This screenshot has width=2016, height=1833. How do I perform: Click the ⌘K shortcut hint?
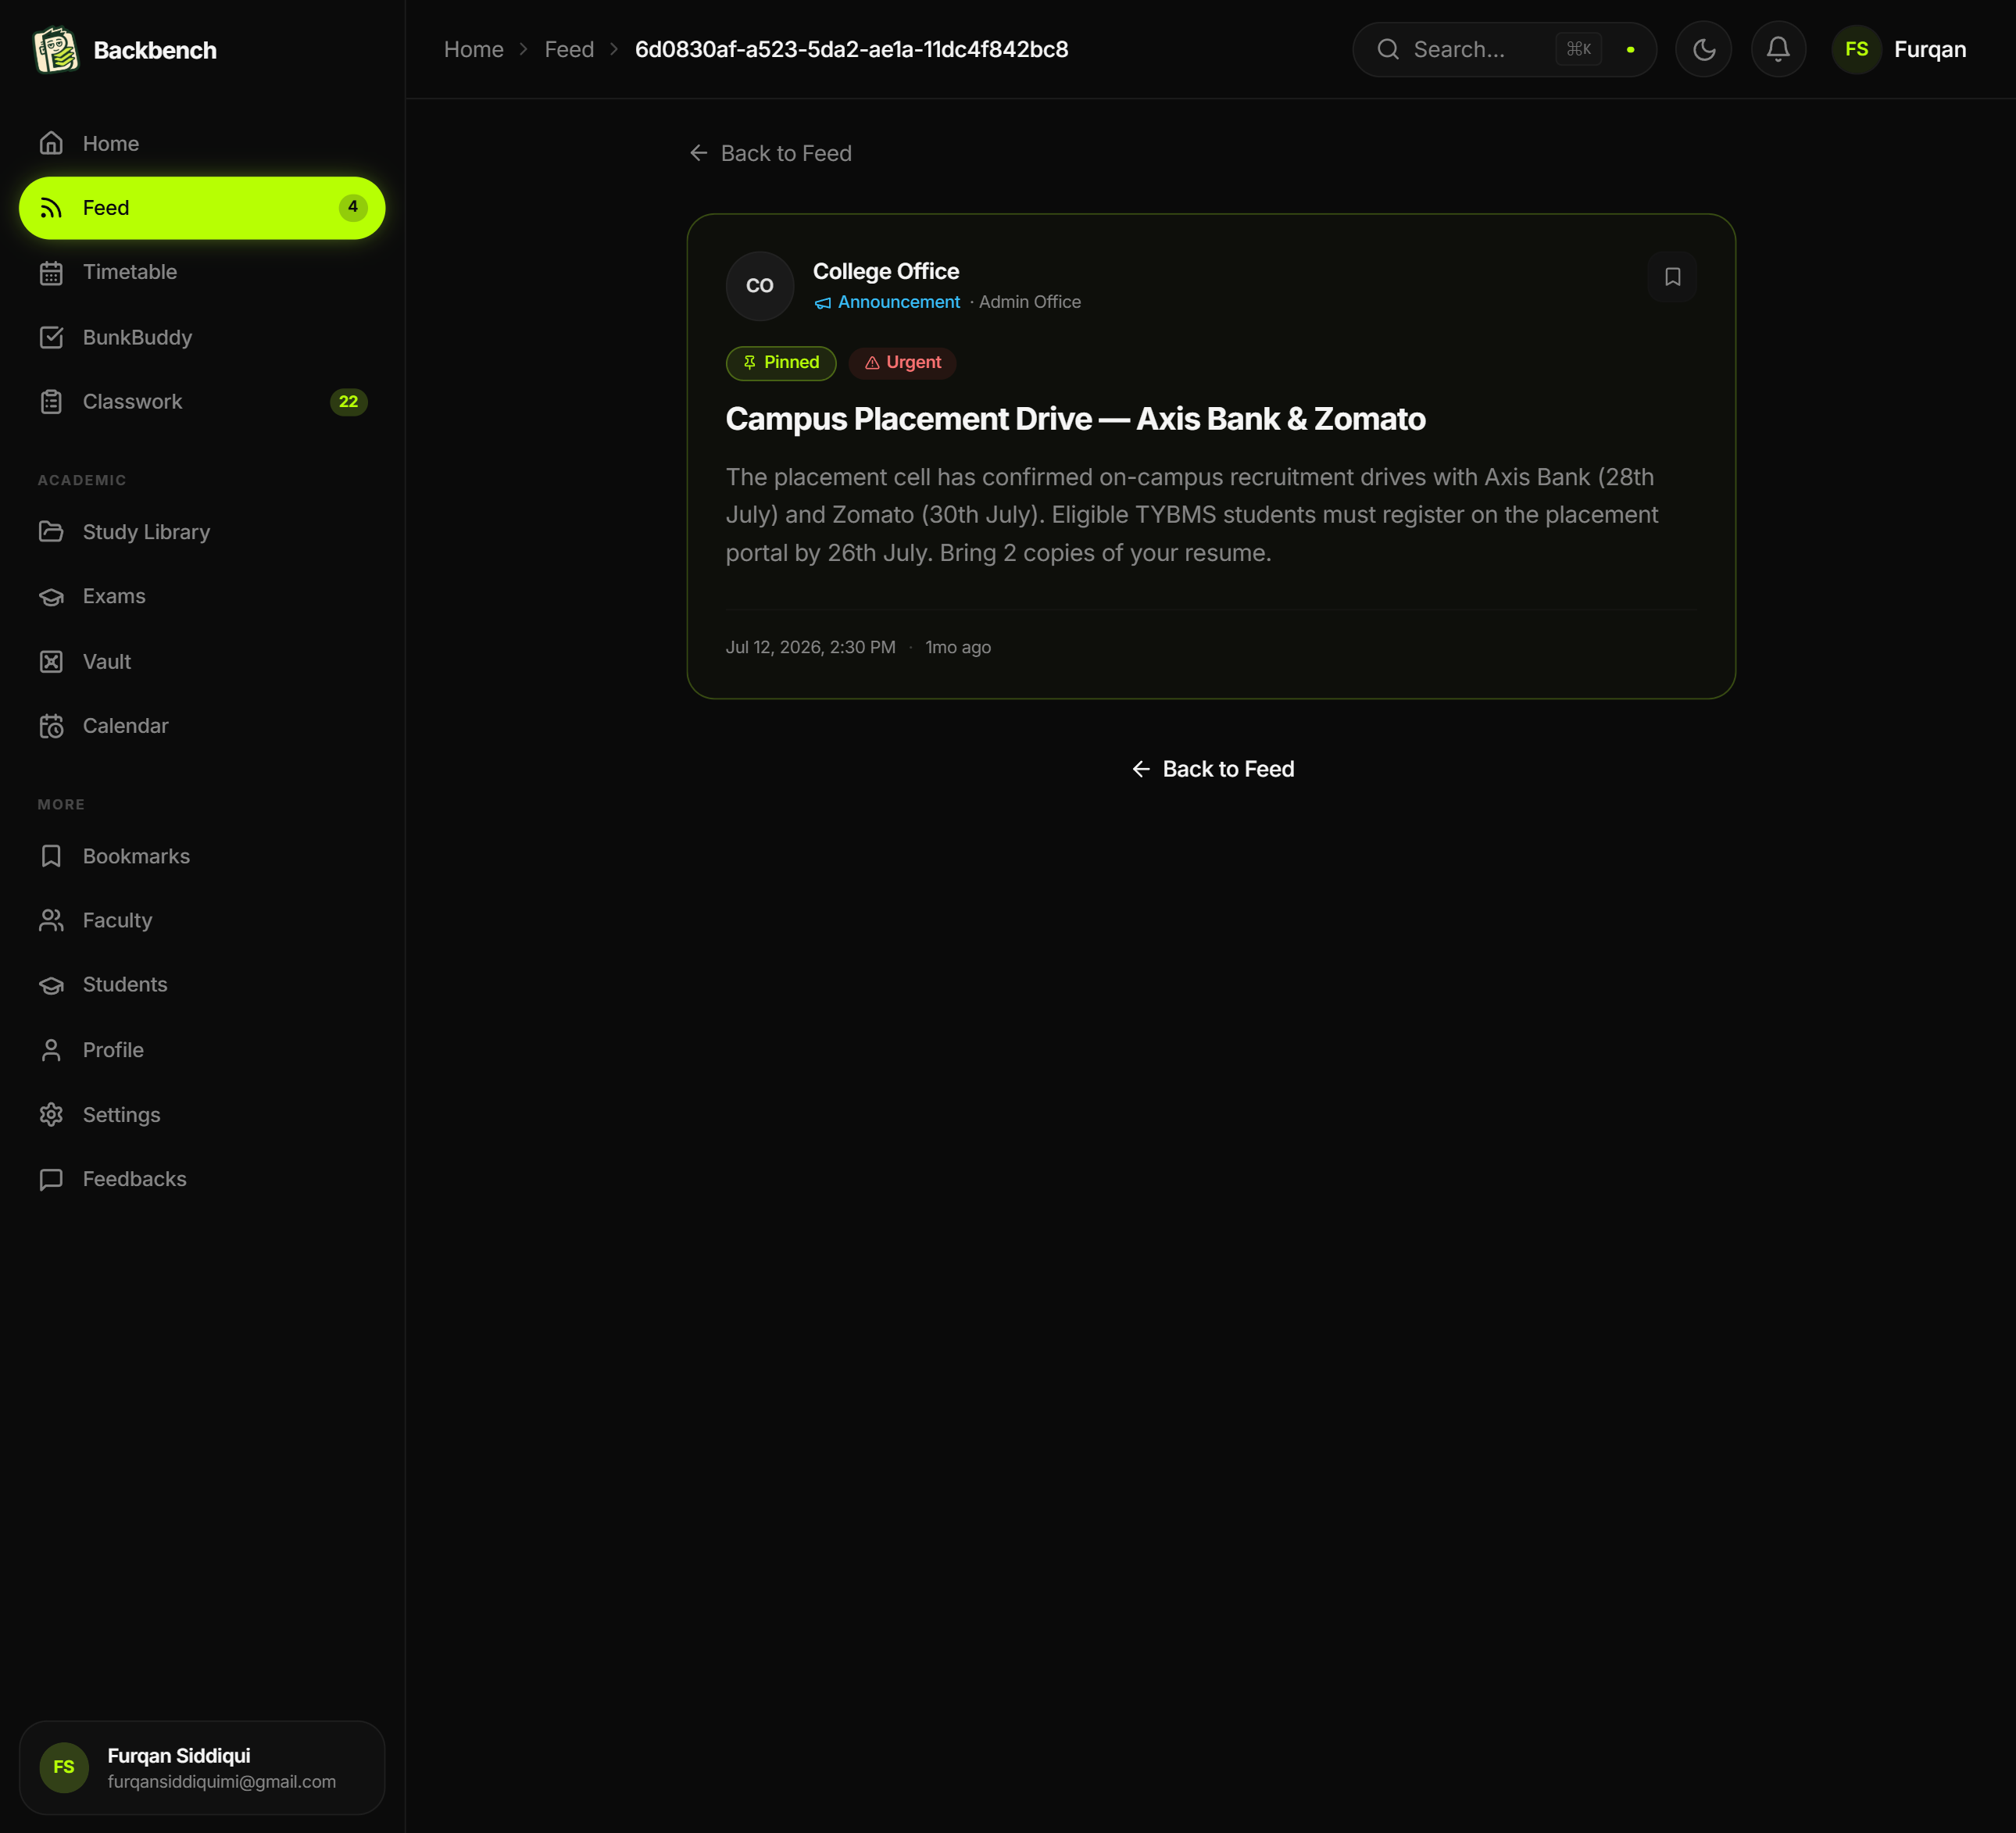1578,49
